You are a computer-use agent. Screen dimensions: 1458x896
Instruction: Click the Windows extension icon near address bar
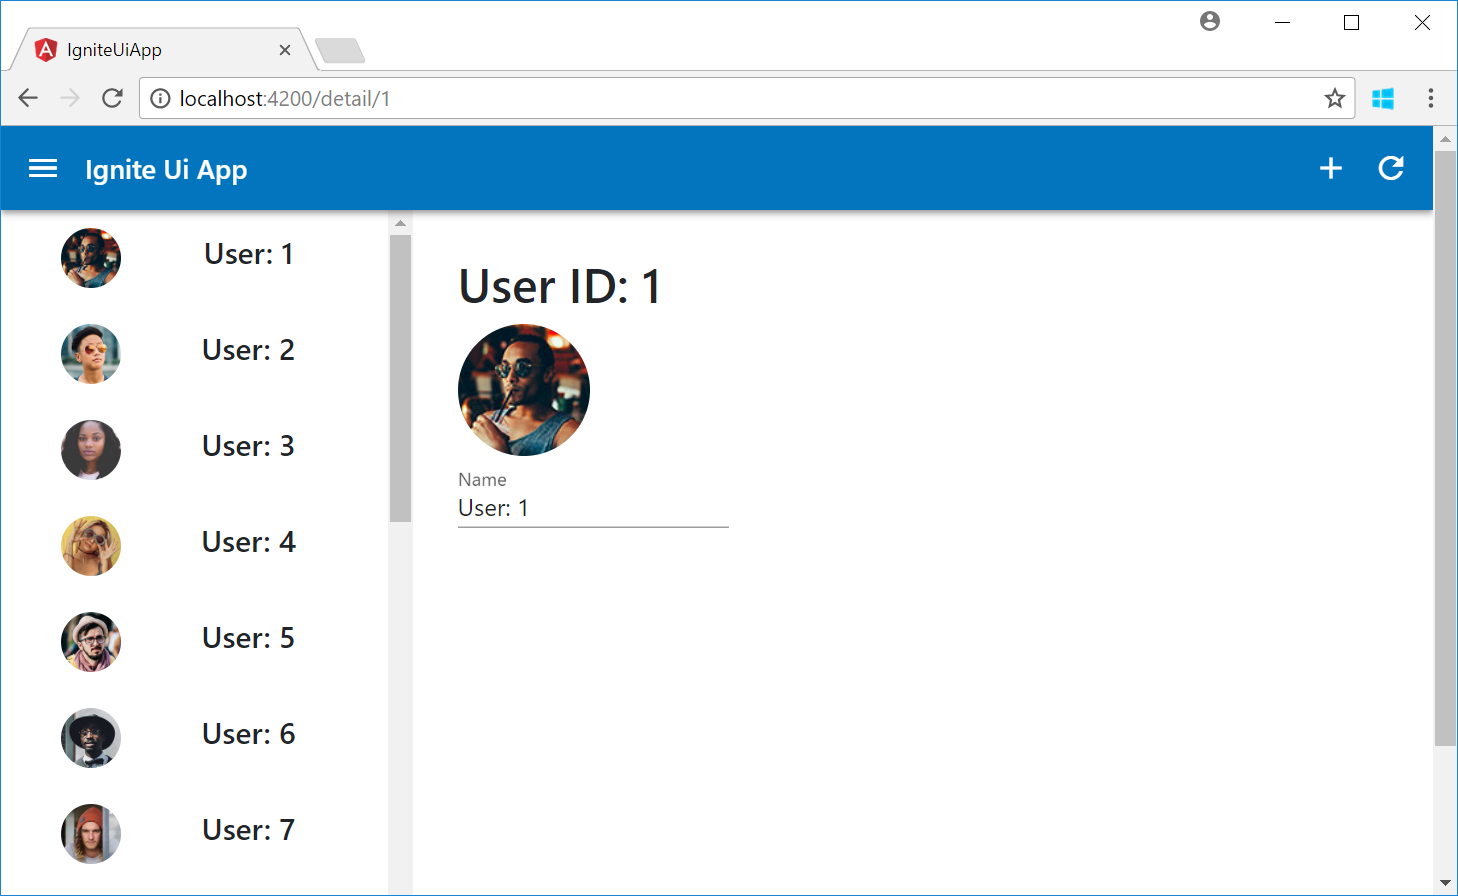tap(1384, 98)
